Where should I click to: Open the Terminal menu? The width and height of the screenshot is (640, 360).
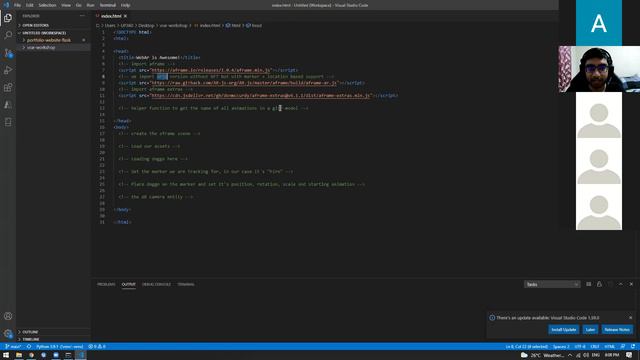[108, 5]
